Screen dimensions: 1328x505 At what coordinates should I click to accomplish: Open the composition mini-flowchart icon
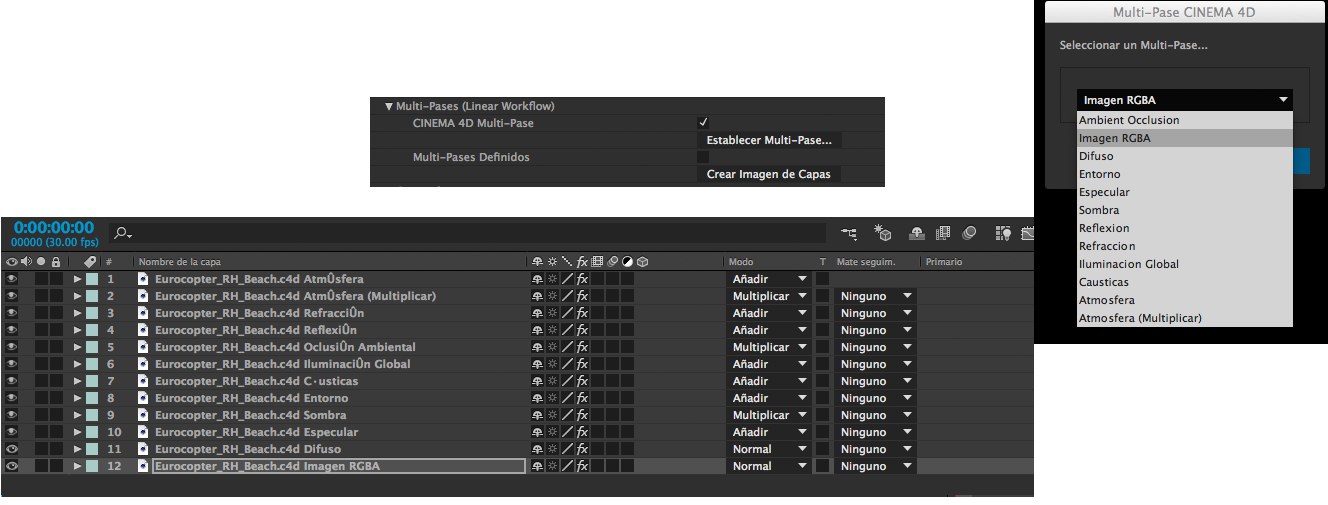point(849,233)
